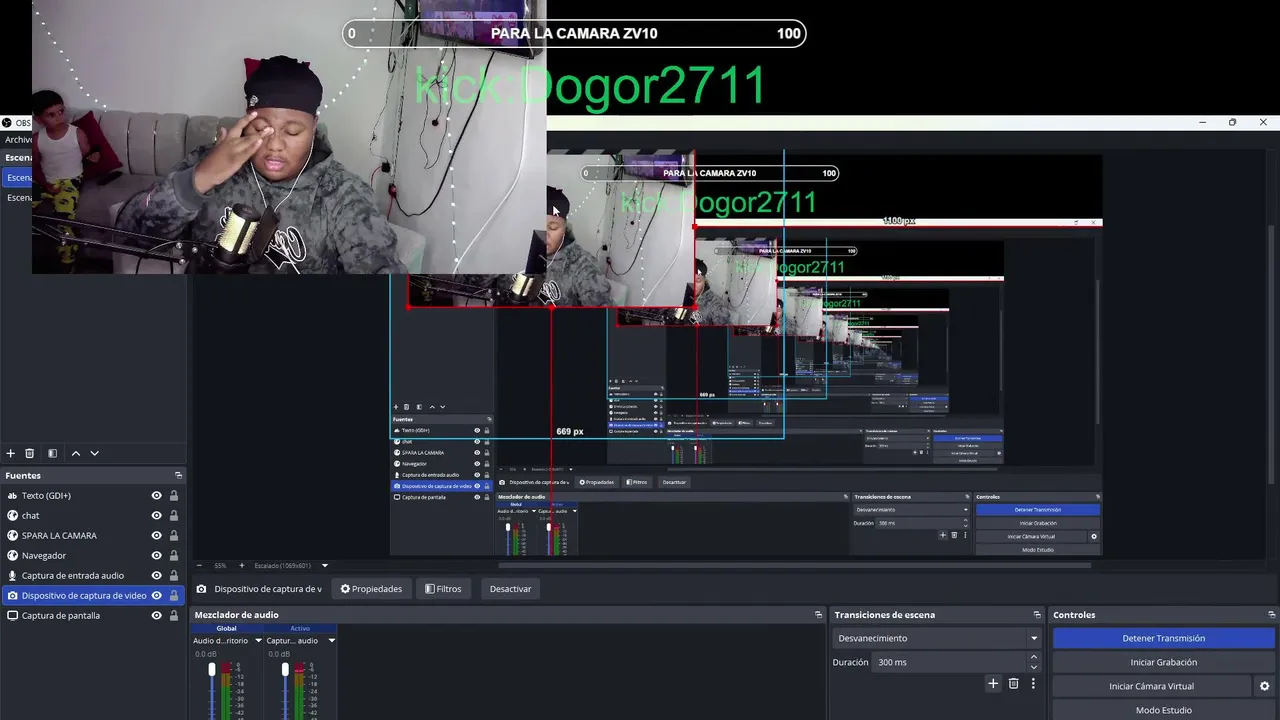The height and width of the screenshot is (720, 1280).
Task: Add a scene transition with the plus icon
Action: click(993, 684)
